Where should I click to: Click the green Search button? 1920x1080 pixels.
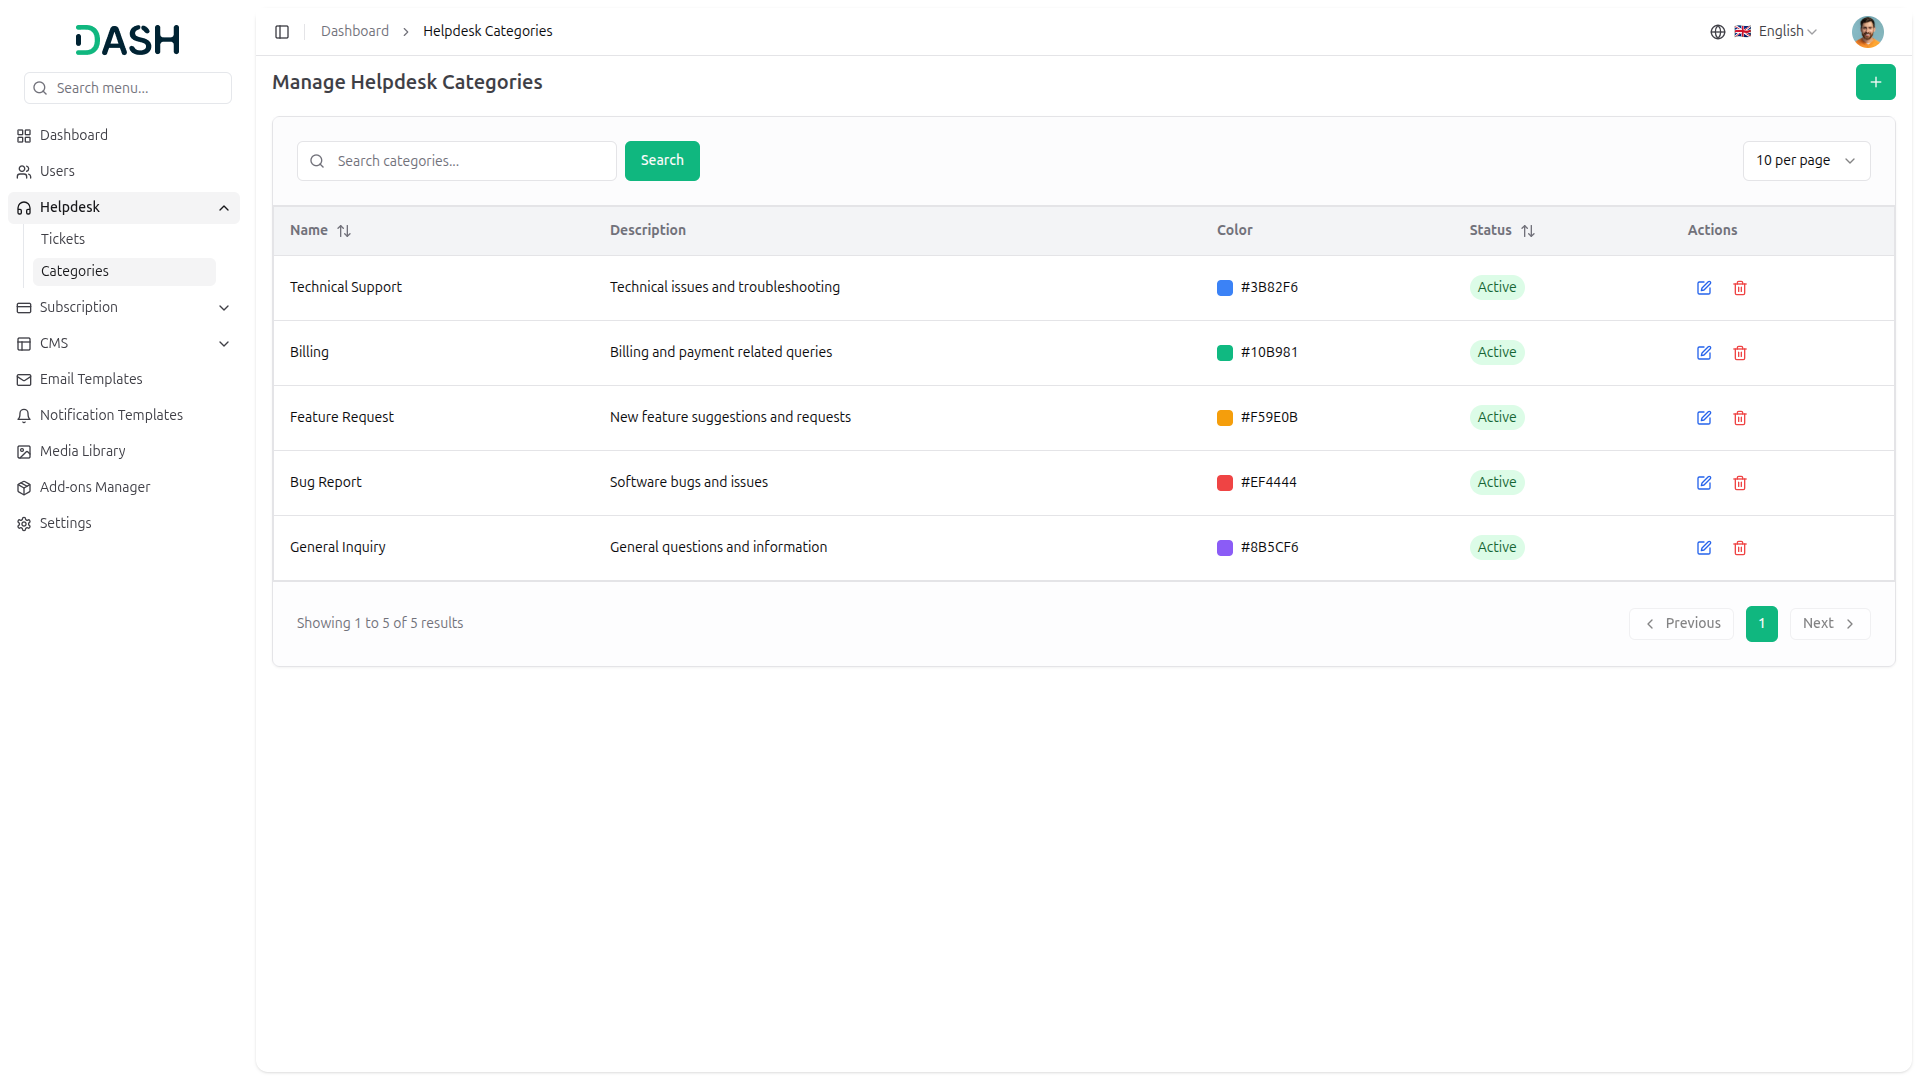click(662, 161)
